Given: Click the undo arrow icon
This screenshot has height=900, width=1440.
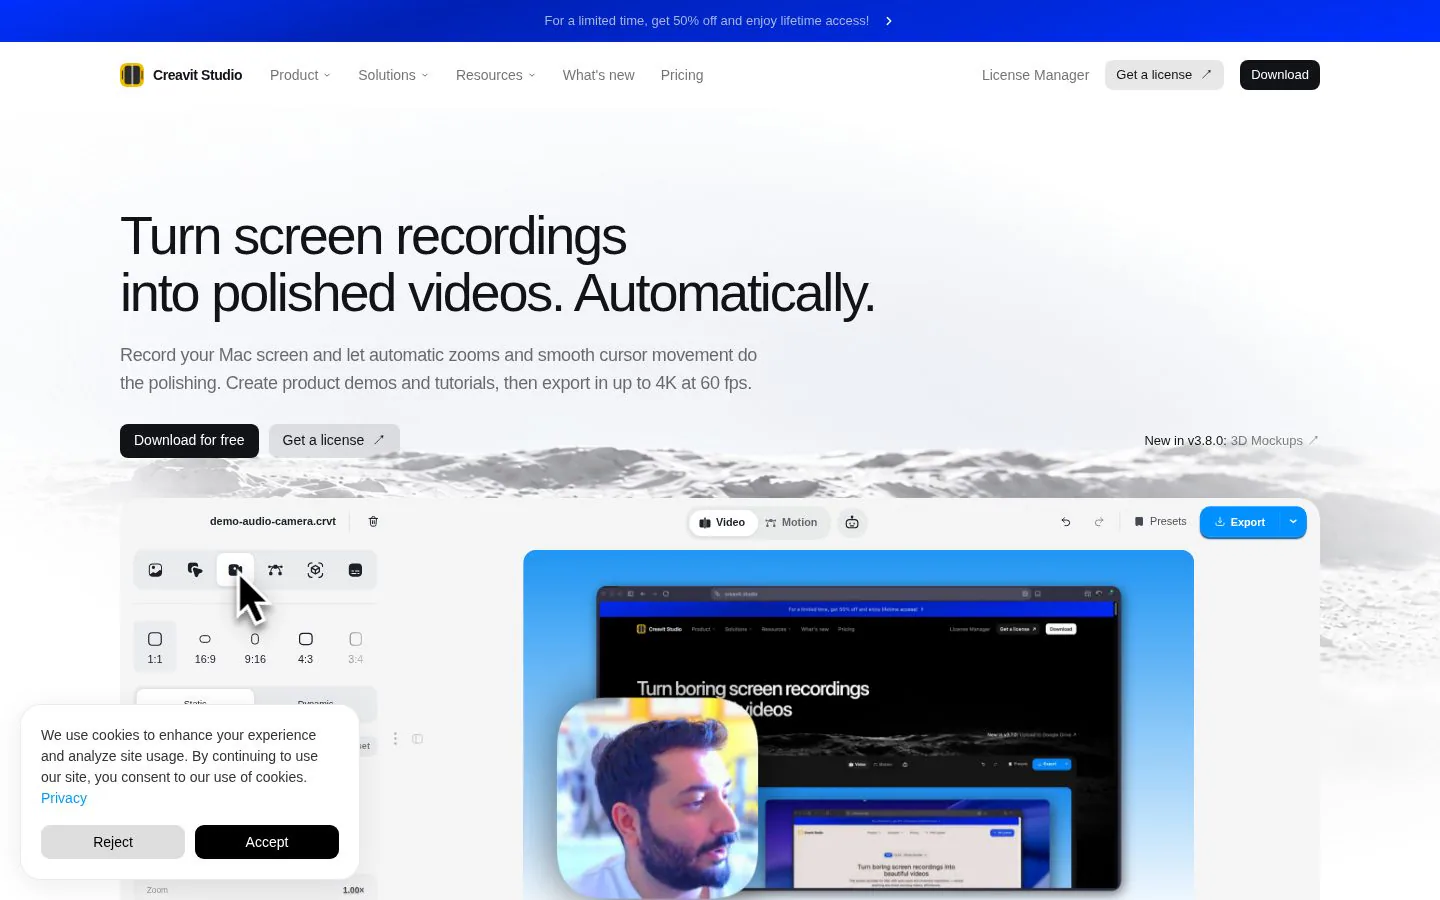Looking at the screenshot, I should click(1066, 522).
